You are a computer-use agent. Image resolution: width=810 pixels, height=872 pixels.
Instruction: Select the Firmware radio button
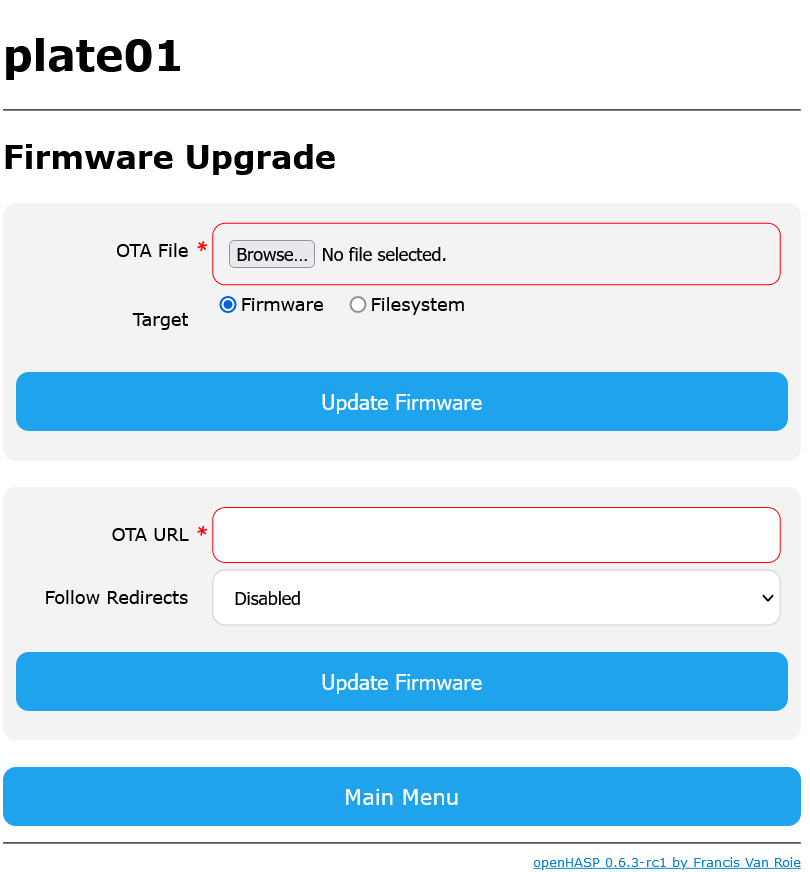pyautogui.click(x=227, y=305)
